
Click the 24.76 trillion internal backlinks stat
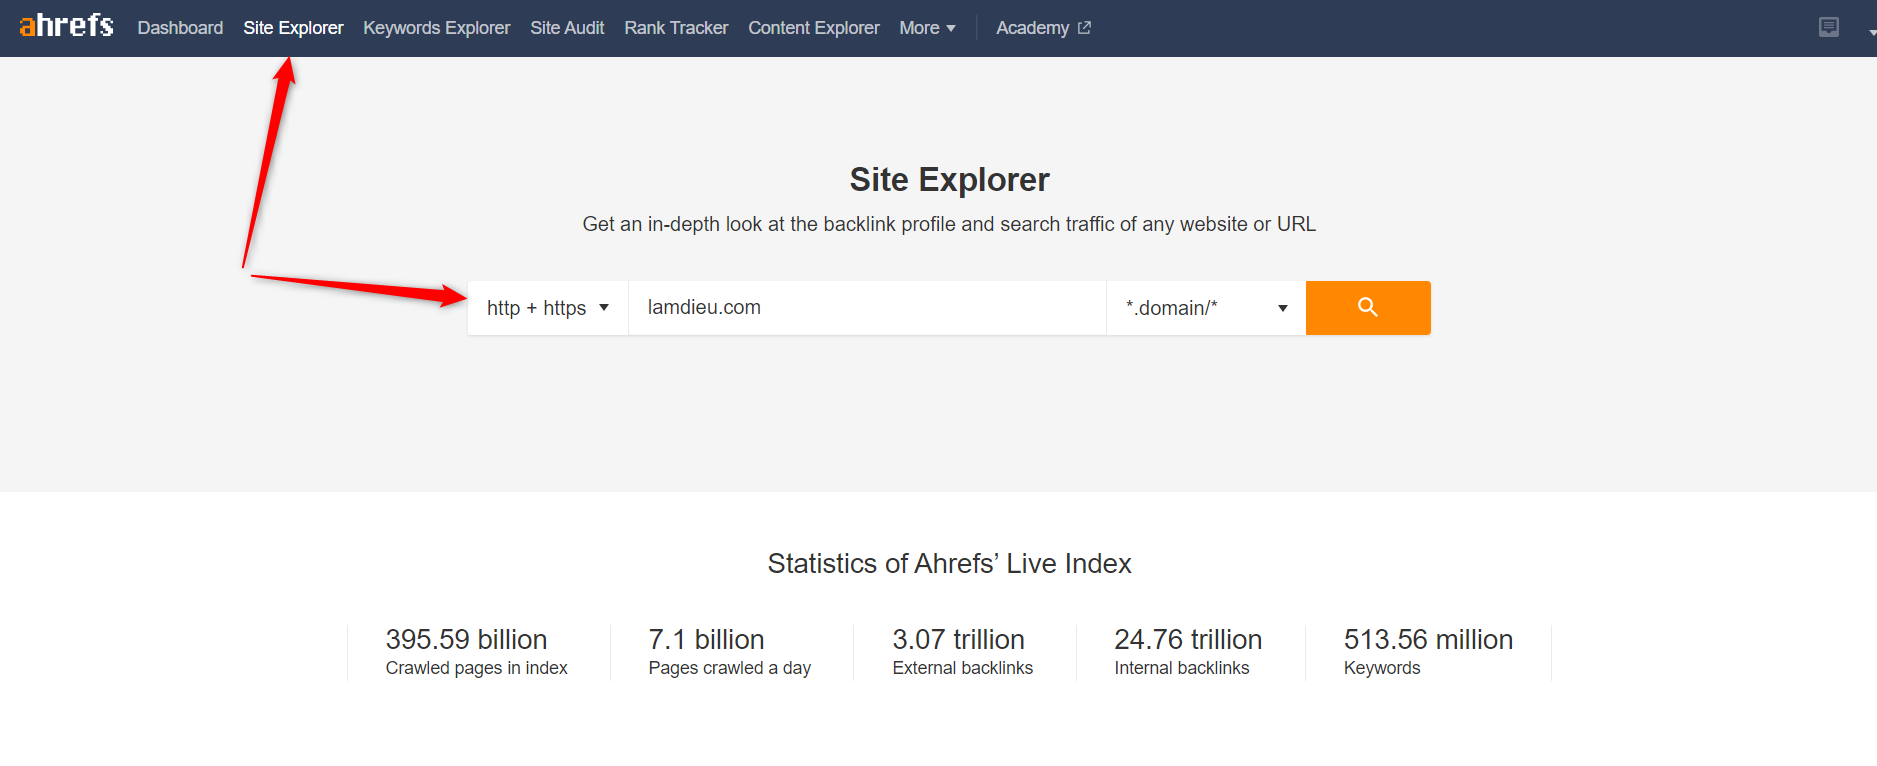tap(1188, 652)
